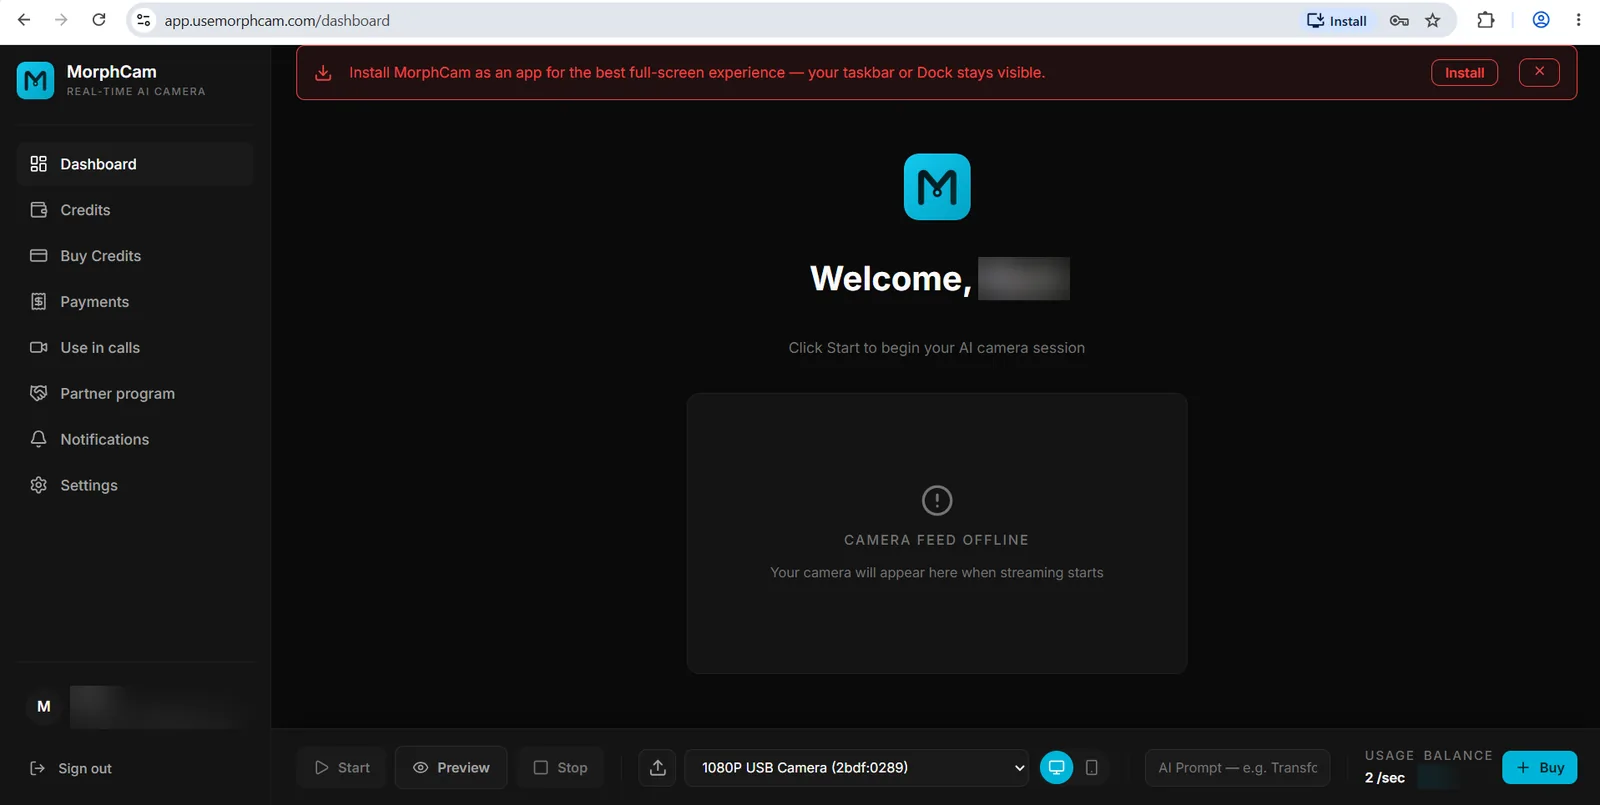Click the large MorphCam logo above Welcome
The height and width of the screenshot is (805, 1600).
point(937,187)
